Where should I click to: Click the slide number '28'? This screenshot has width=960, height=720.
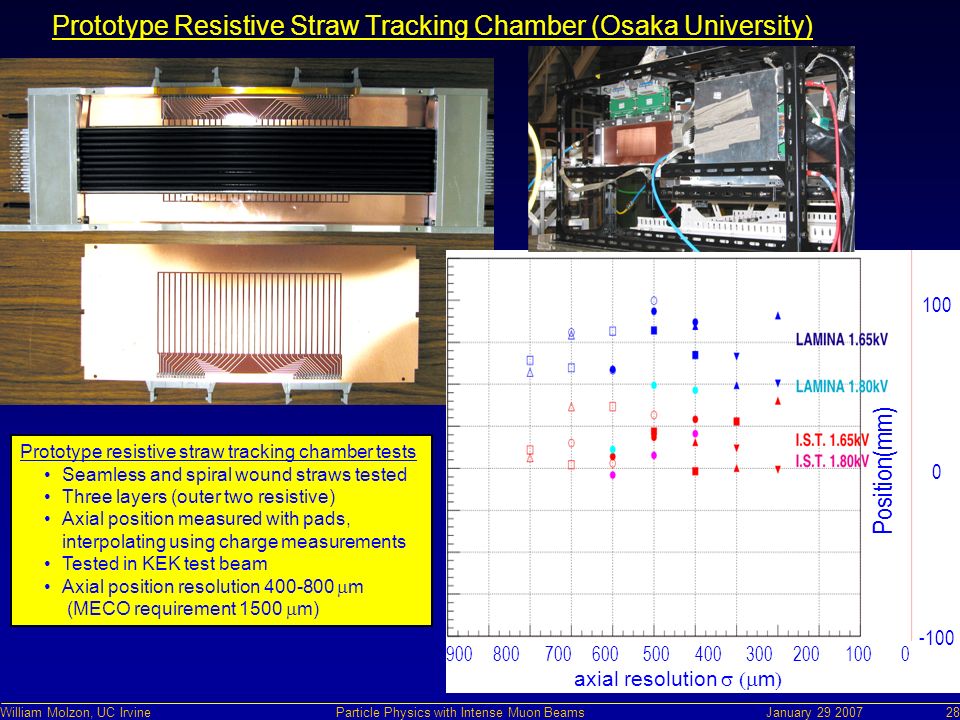[953, 713]
